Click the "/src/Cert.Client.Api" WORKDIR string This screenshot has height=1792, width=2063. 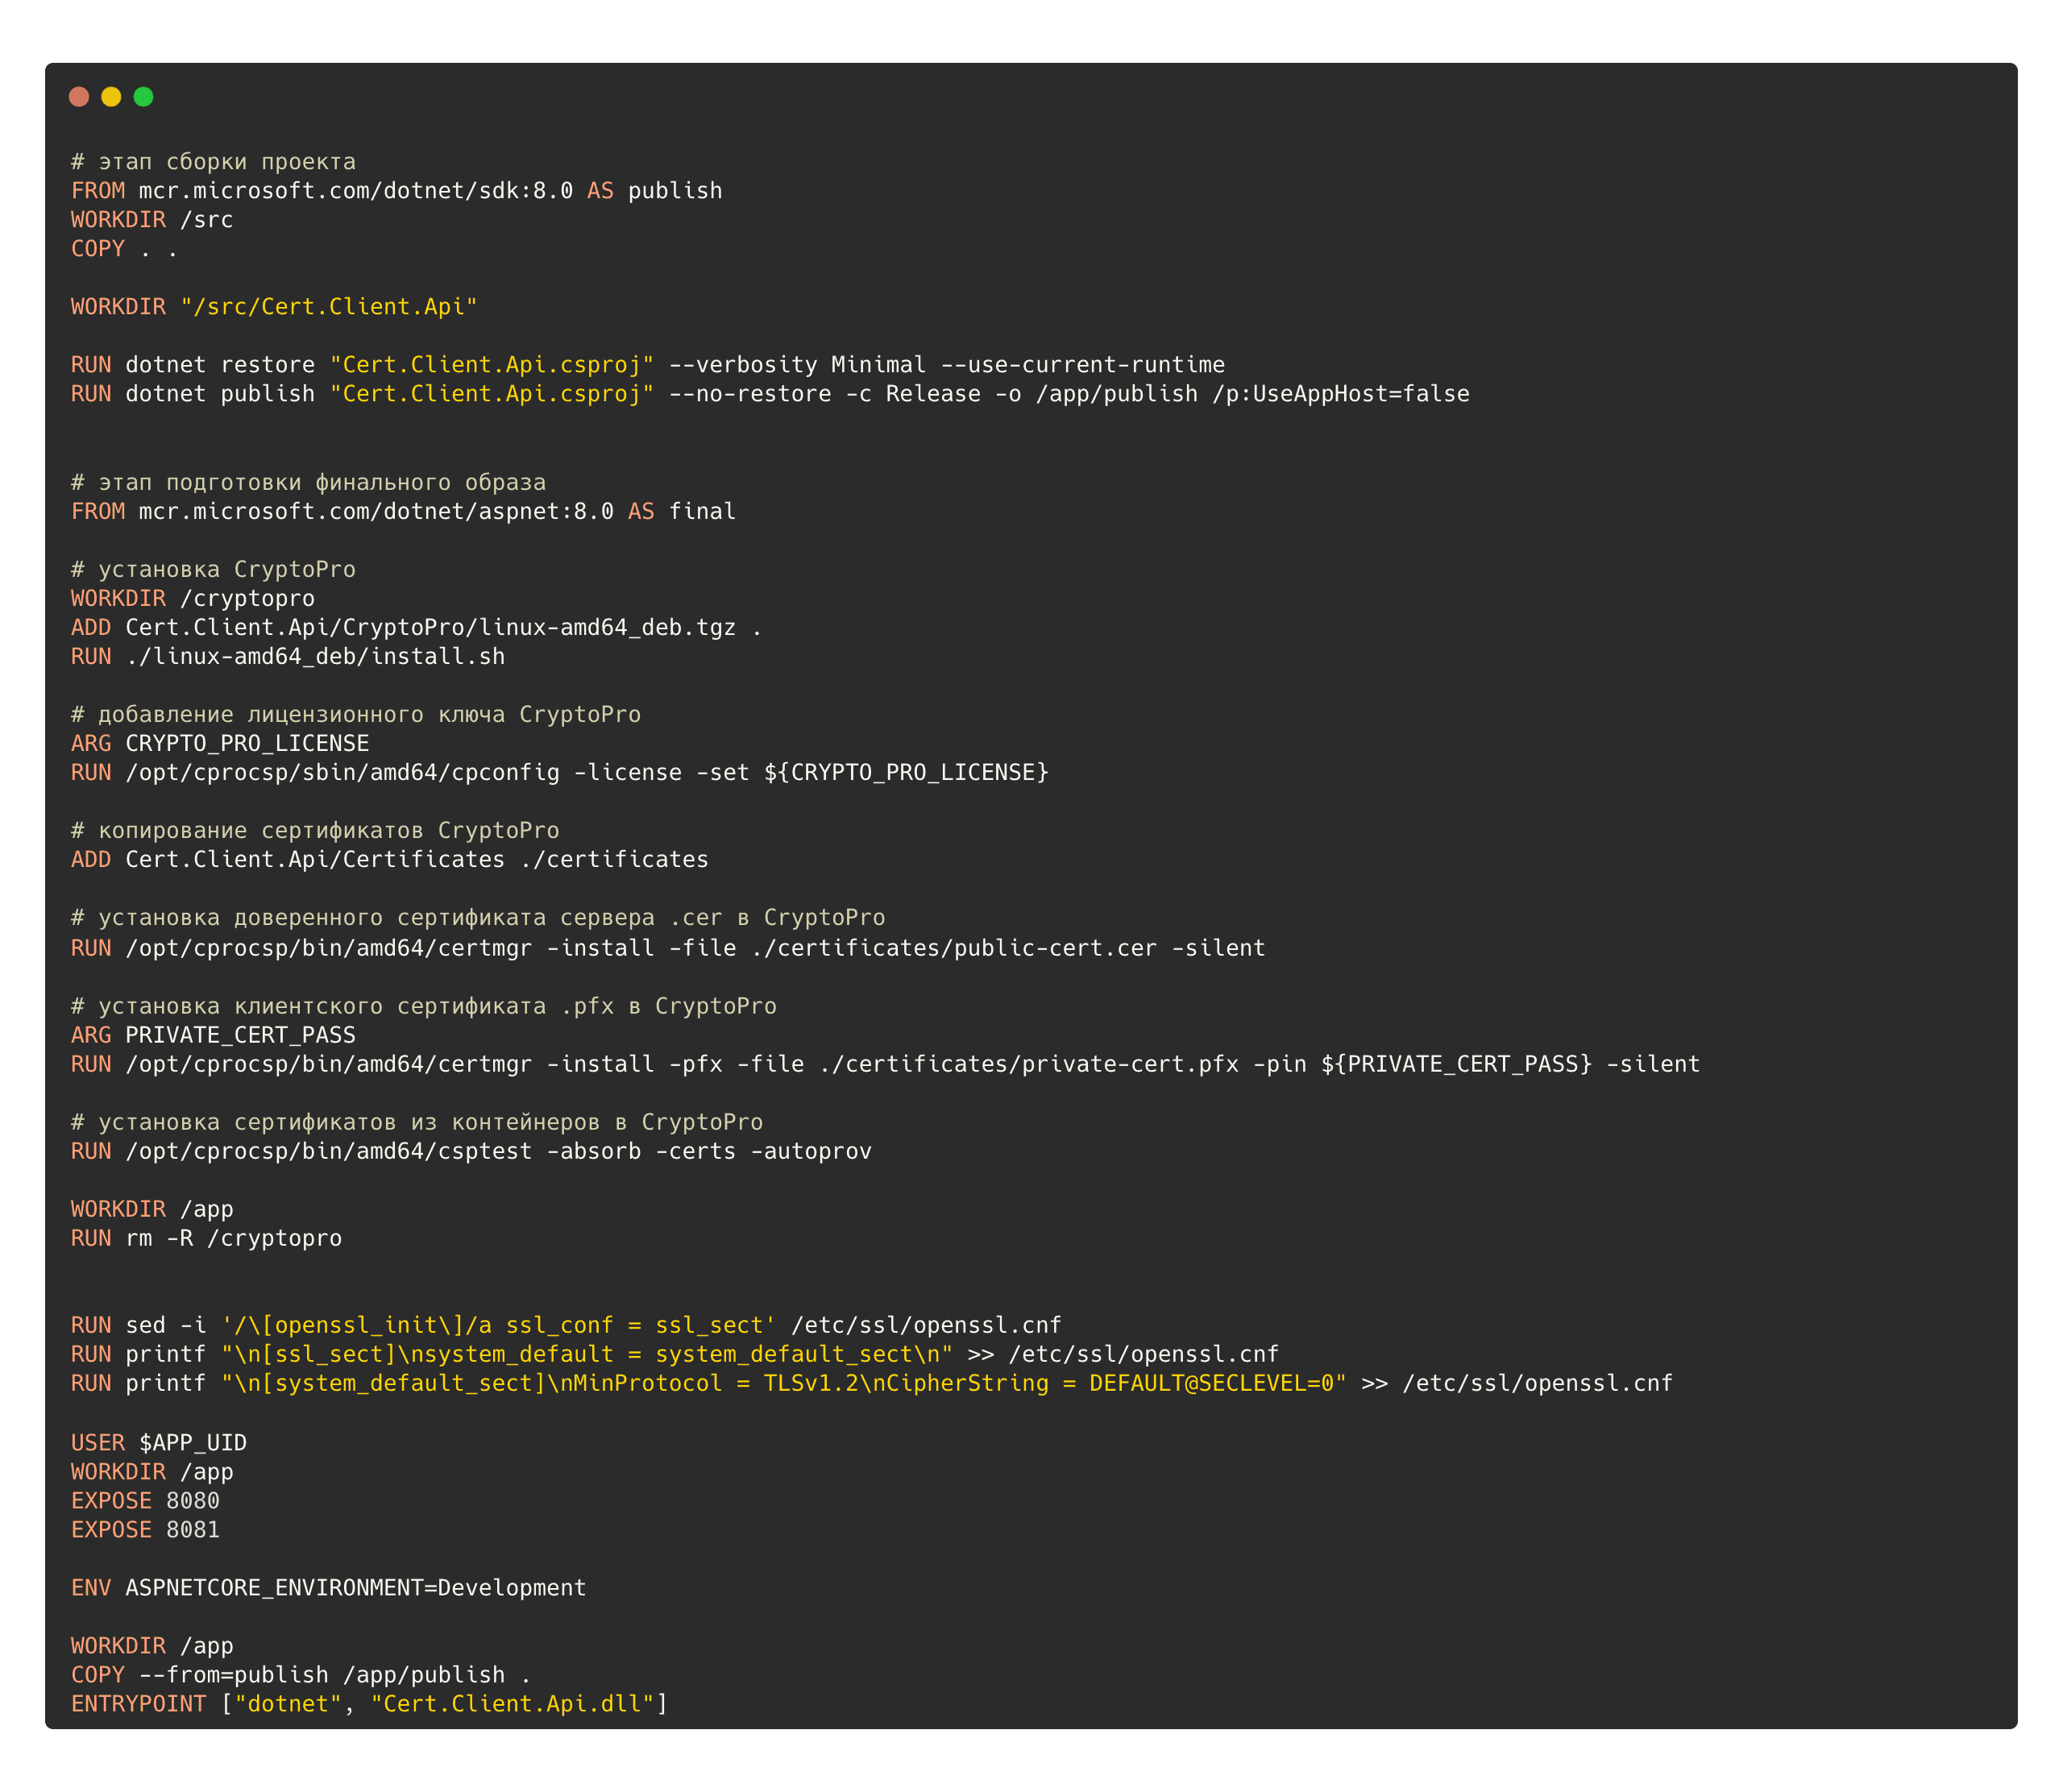(328, 306)
